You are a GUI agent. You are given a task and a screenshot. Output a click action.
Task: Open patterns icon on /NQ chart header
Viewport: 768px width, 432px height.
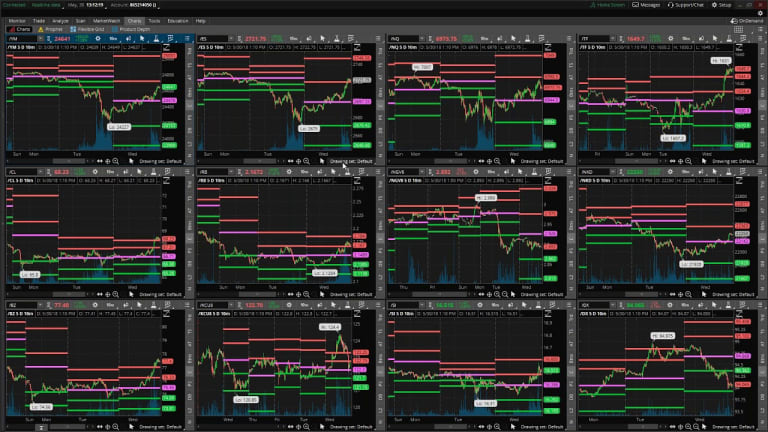(x=541, y=38)
